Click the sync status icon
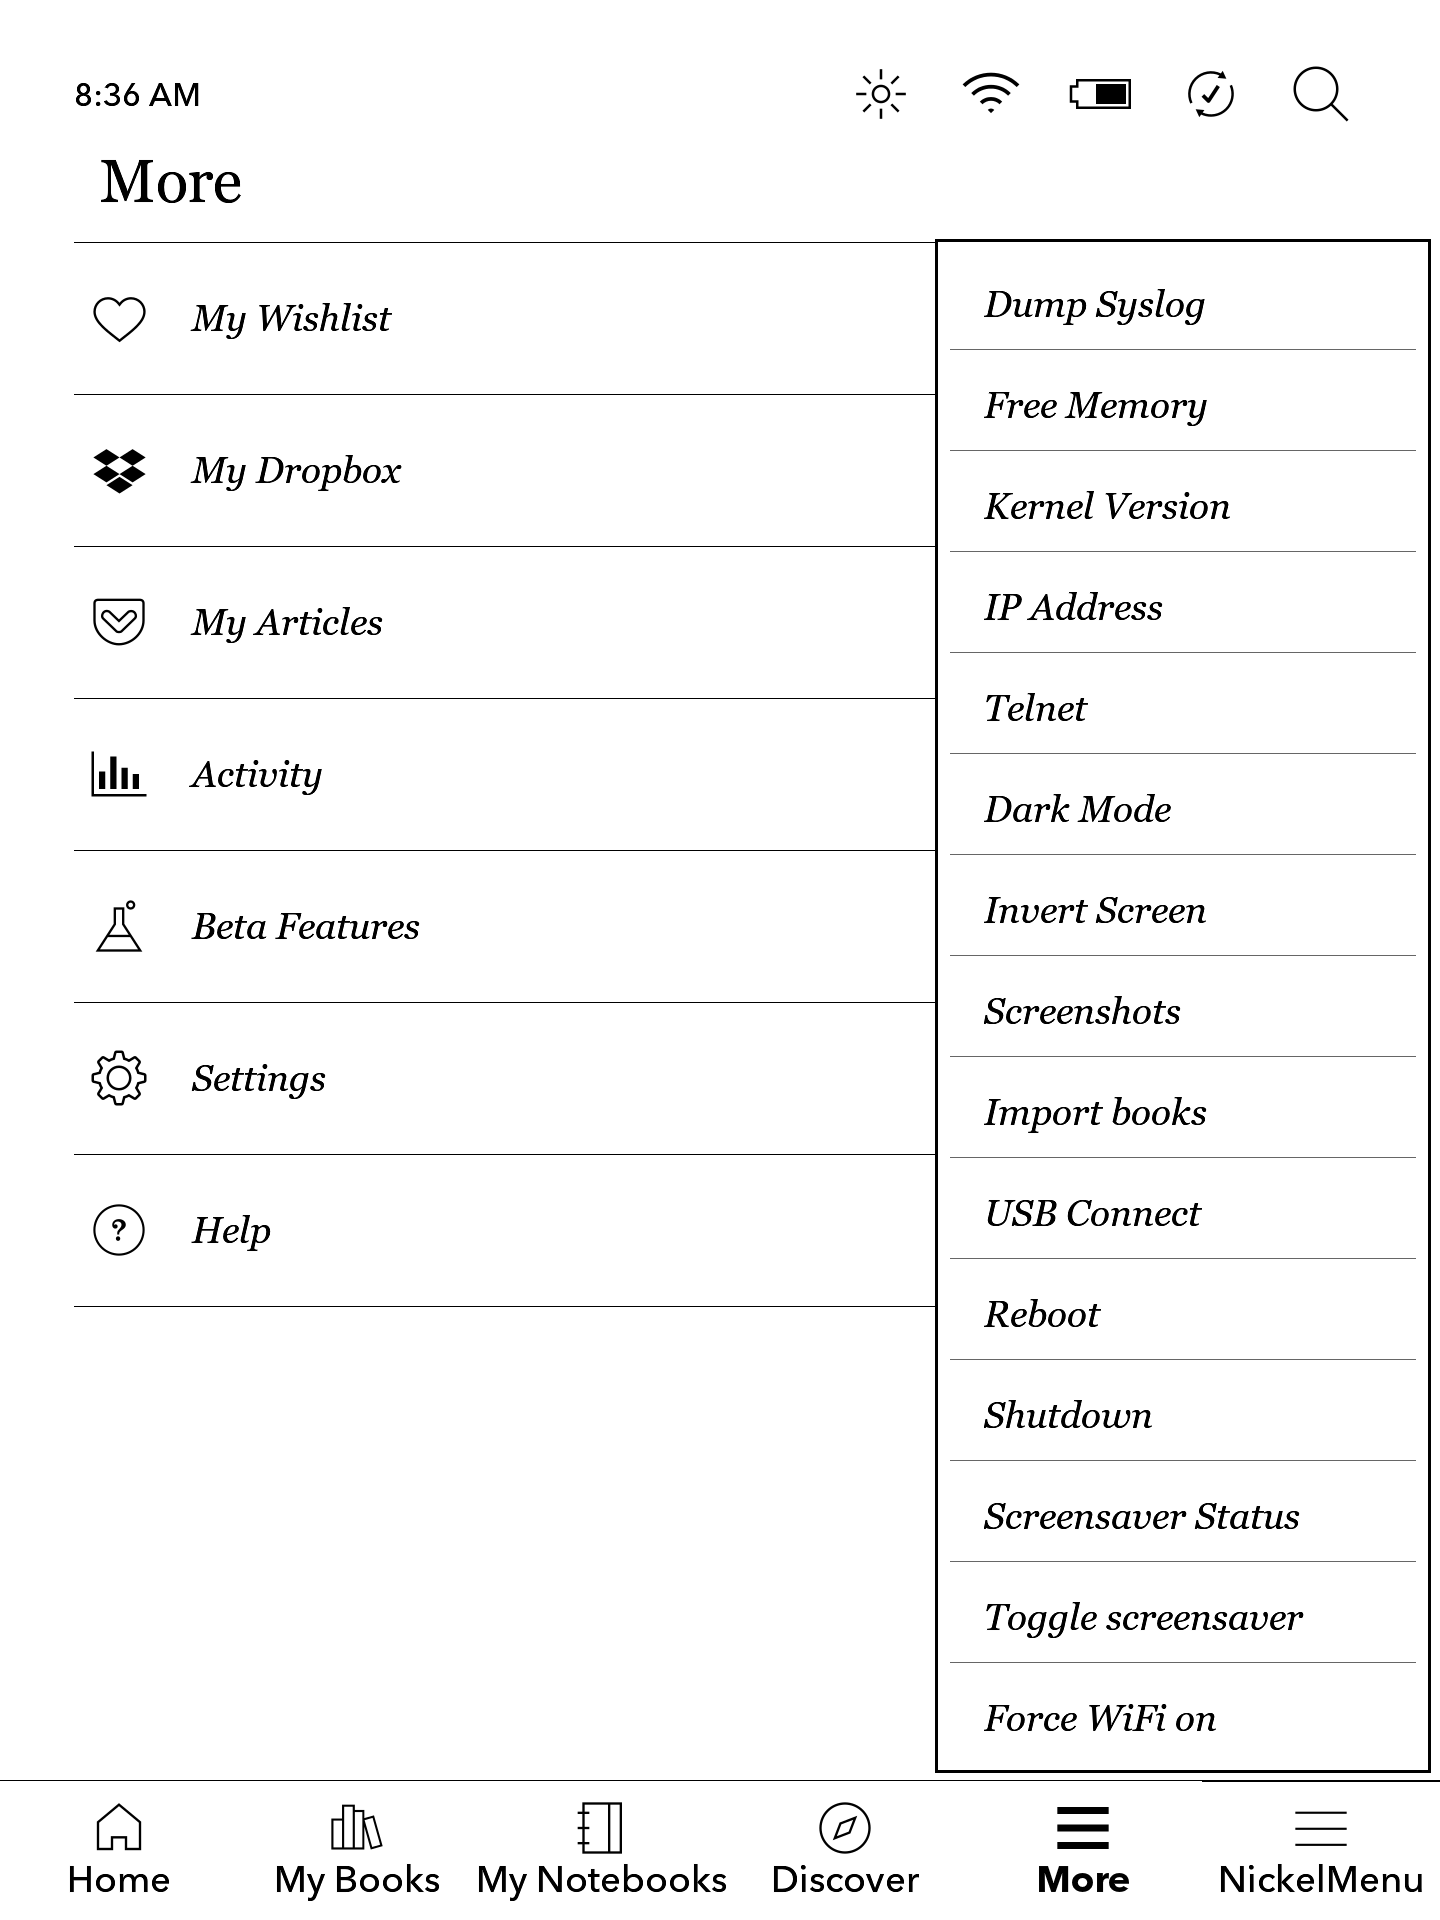Viewport: 1440px width, 1920px height. 1210,95
